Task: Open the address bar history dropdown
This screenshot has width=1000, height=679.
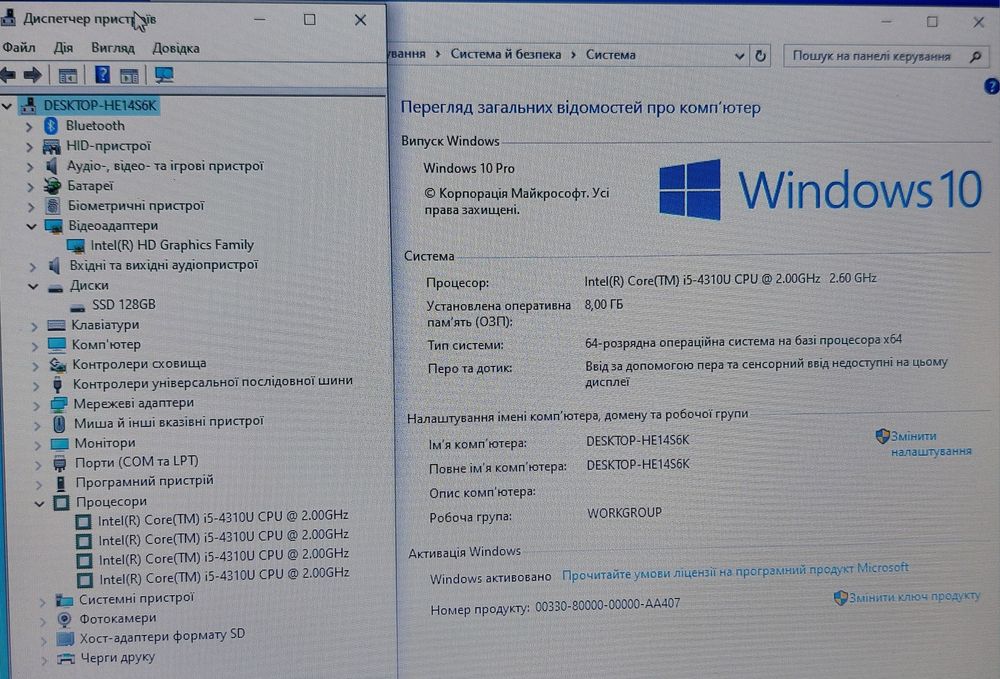Action: coord(739,55)
